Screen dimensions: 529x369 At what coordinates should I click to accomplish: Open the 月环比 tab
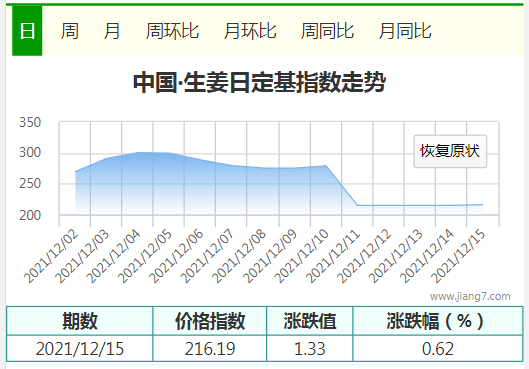tap(250, 31)
